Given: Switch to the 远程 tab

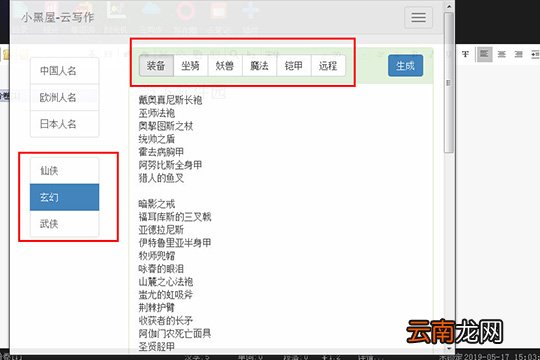Looking at the screenshot, I should pyautogui.click(x=328, y=65).
